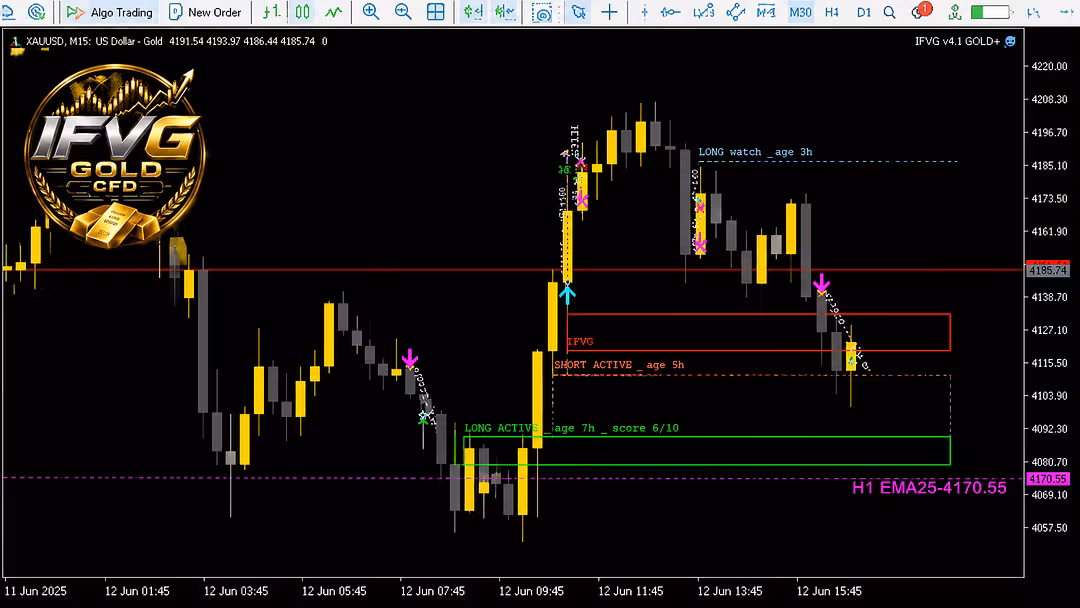Select the vertical line drawing tool
Screen dimensions: 1080x608
pyautogui.click(x=645, y=12)
